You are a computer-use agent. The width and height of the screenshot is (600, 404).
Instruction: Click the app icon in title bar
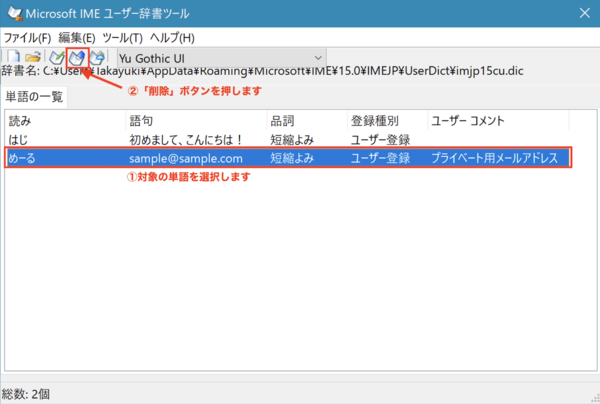coord(15,14)
